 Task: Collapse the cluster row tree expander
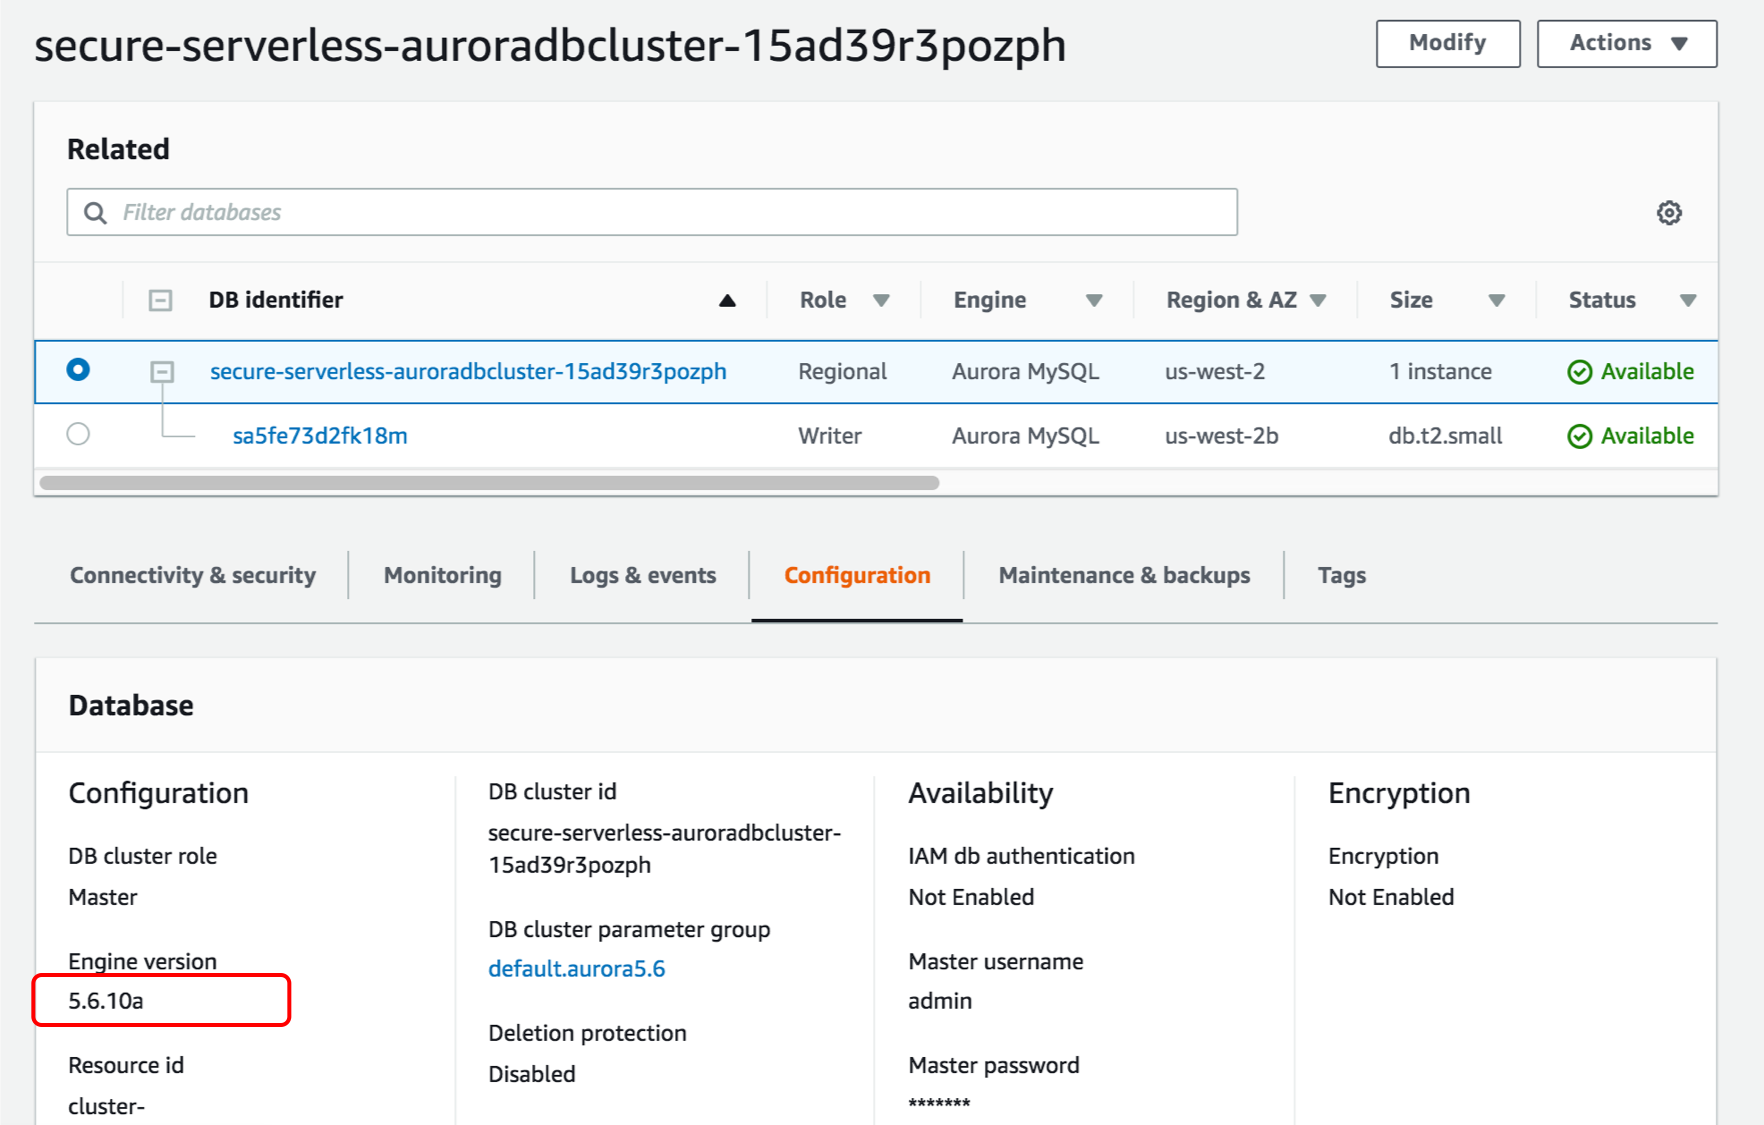[162, 372]
